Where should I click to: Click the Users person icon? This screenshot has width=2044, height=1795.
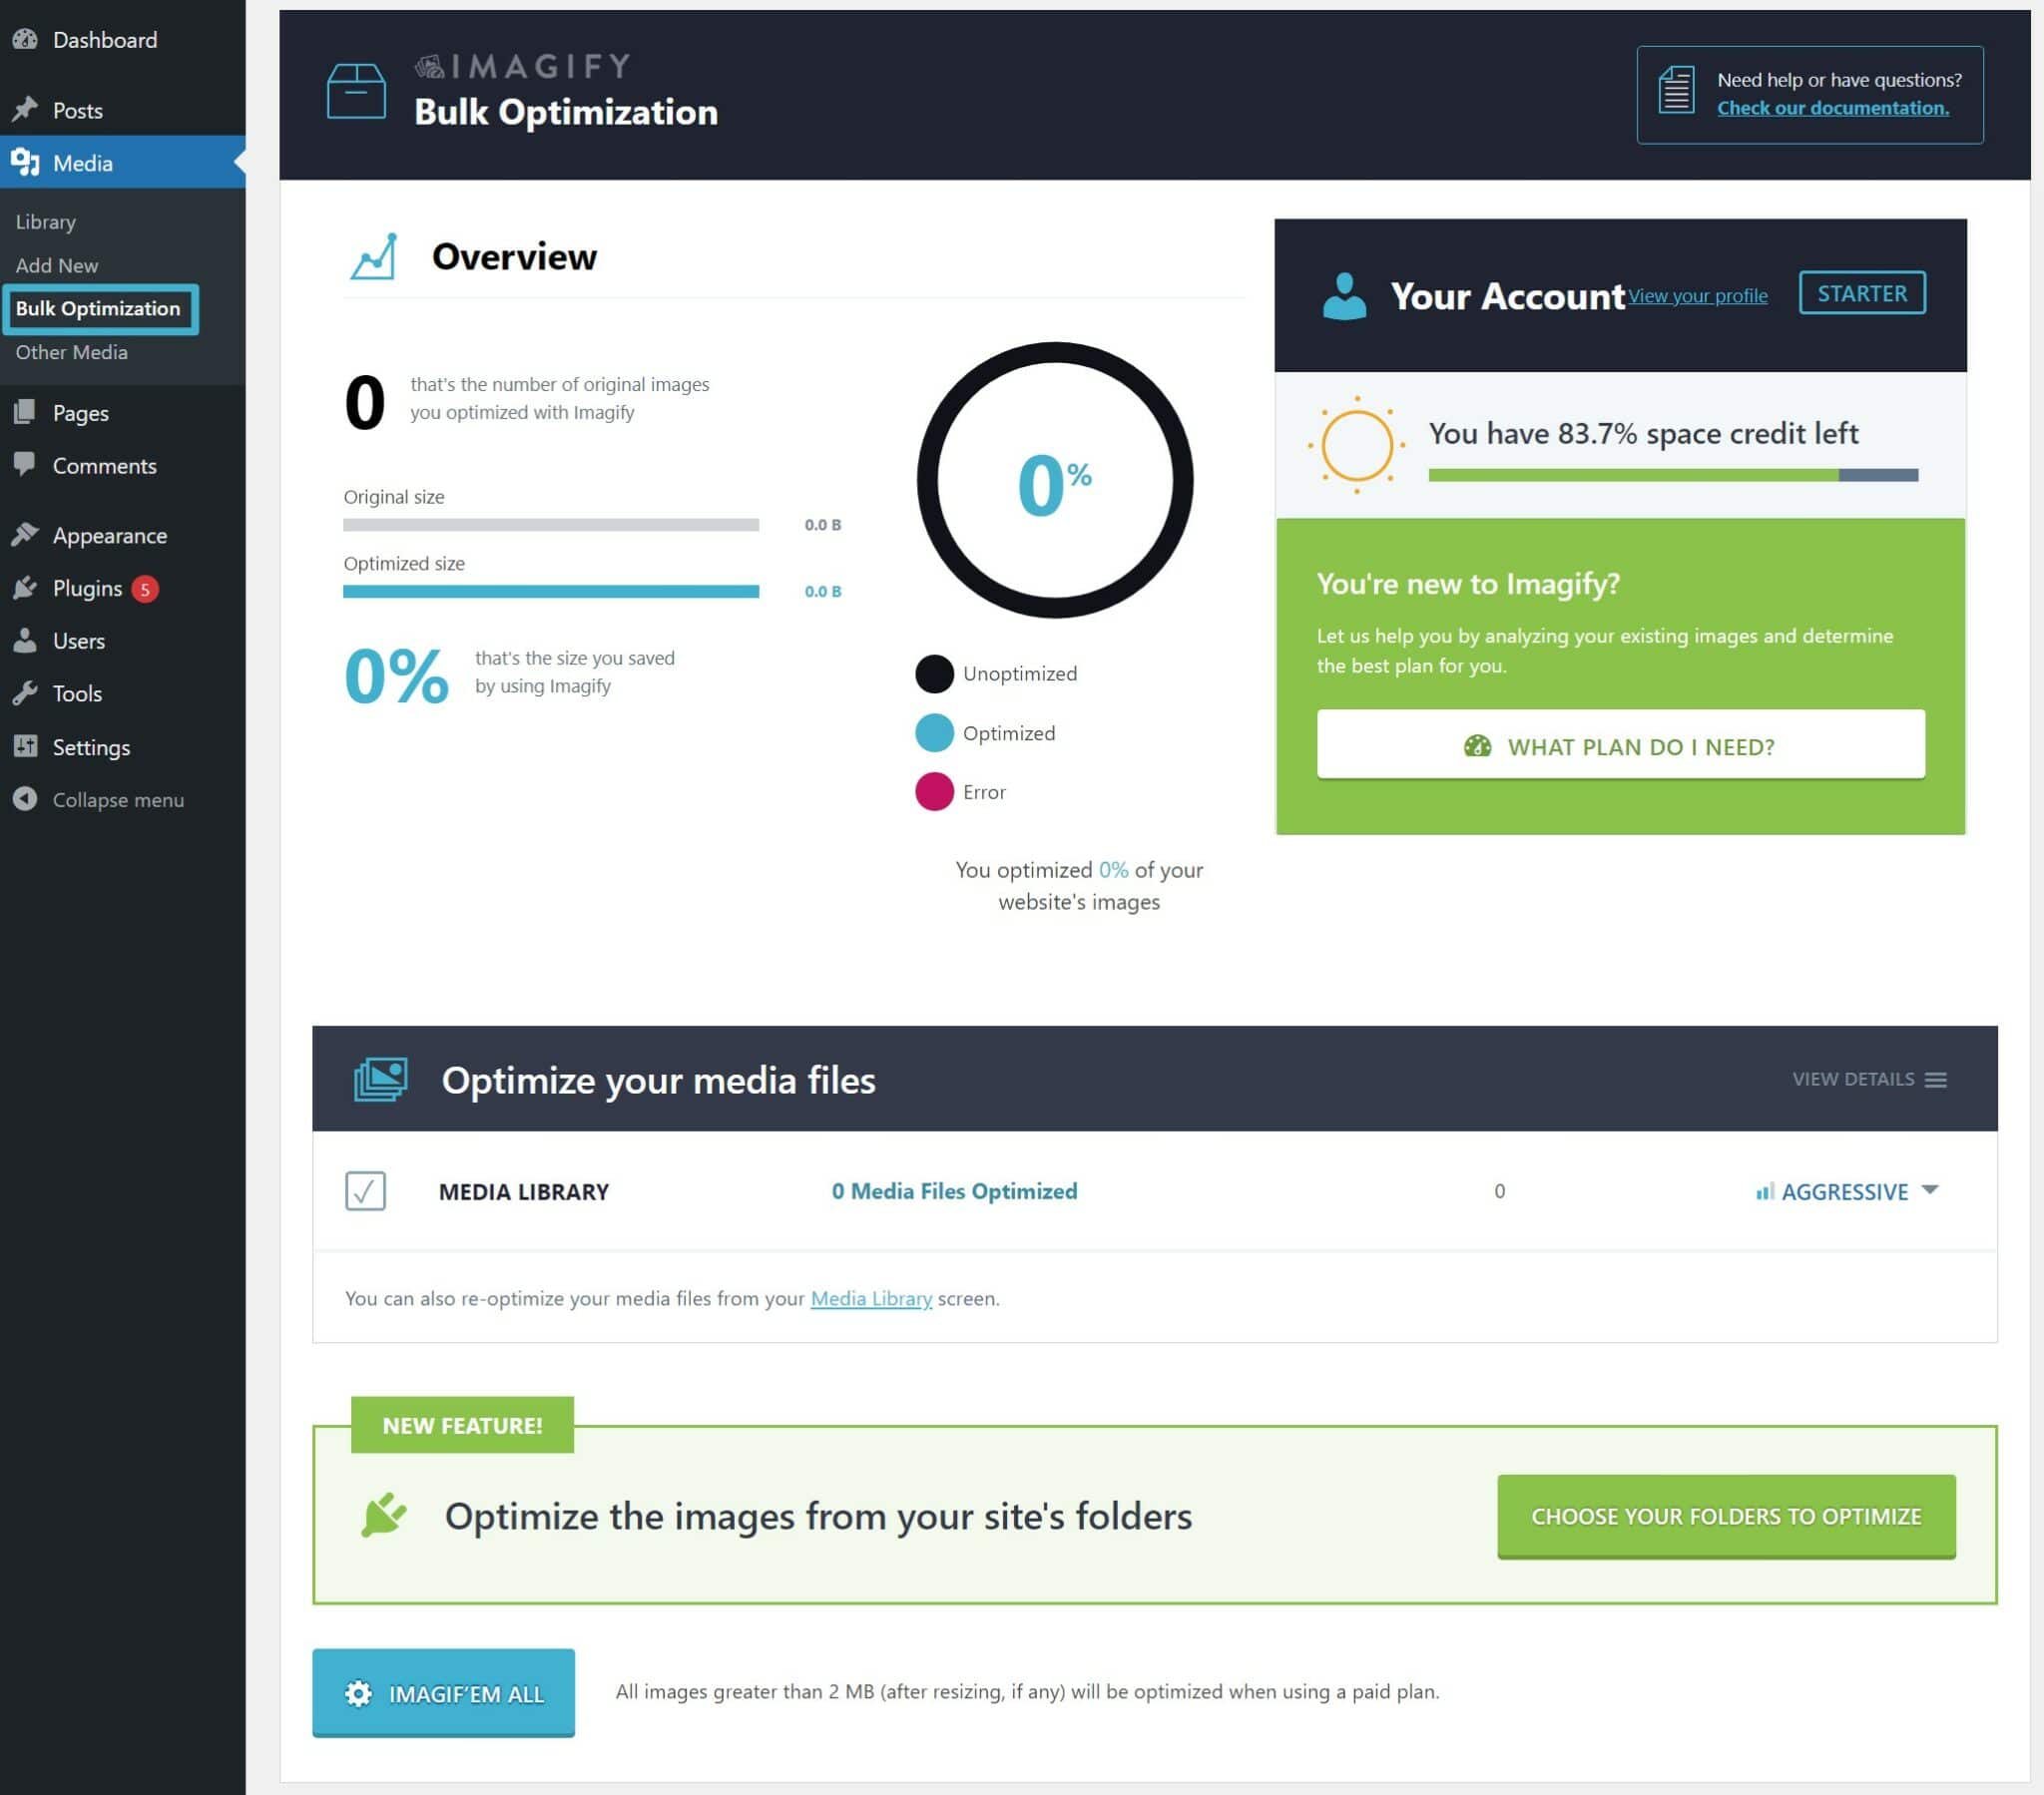[x=25, y=641]
